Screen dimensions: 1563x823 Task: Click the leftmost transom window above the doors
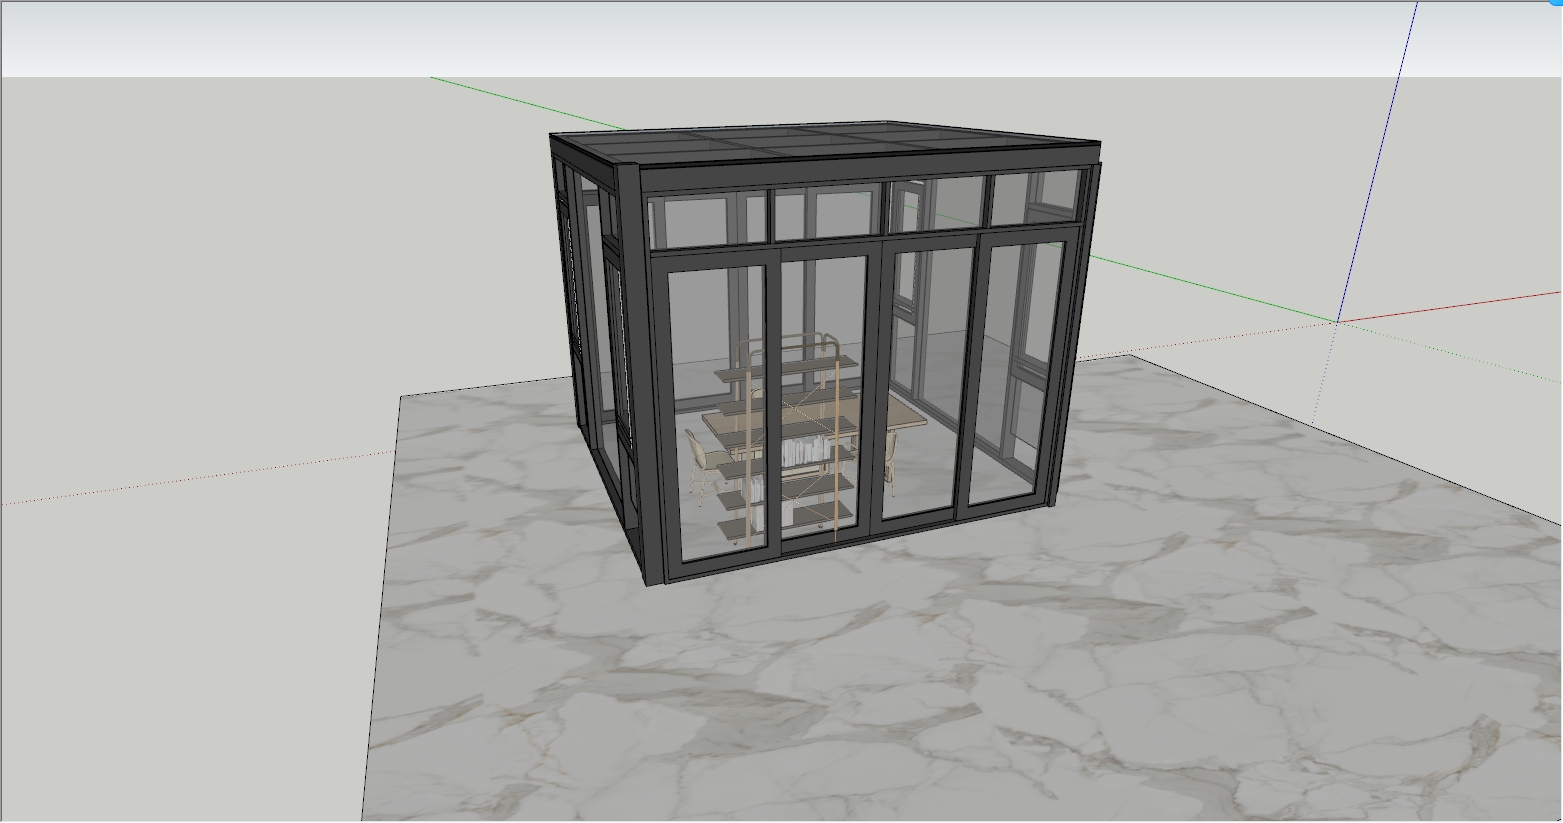pos(706,221)
